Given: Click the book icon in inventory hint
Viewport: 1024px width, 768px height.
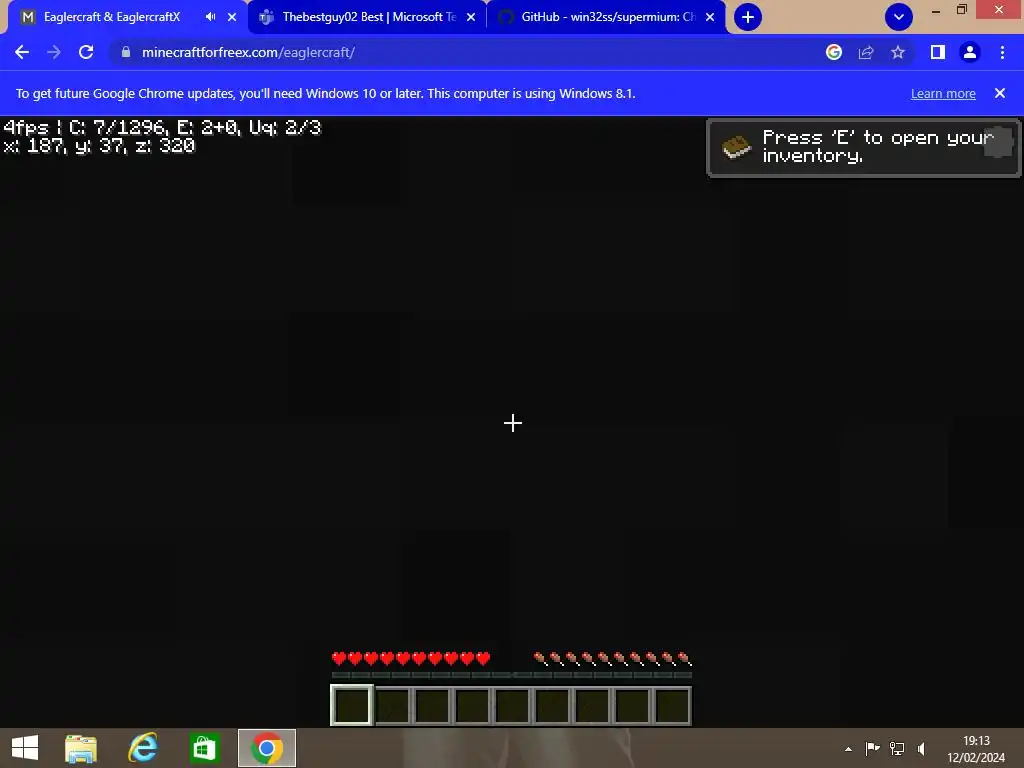Looking at the screenshot, I should click(x=737, y=147).
